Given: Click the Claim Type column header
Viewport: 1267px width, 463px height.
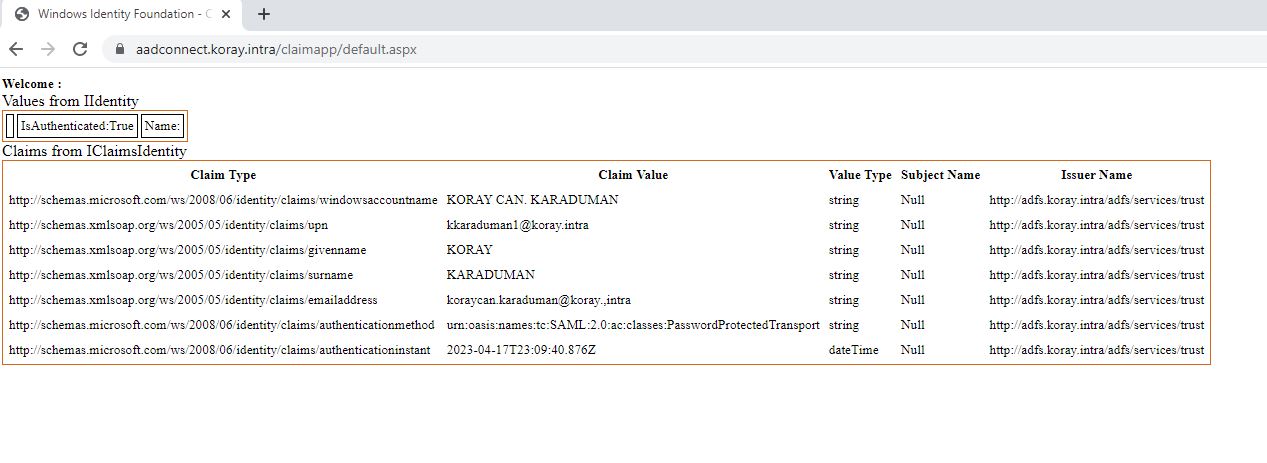Looking at the screenshot, I should pos(223,175).
